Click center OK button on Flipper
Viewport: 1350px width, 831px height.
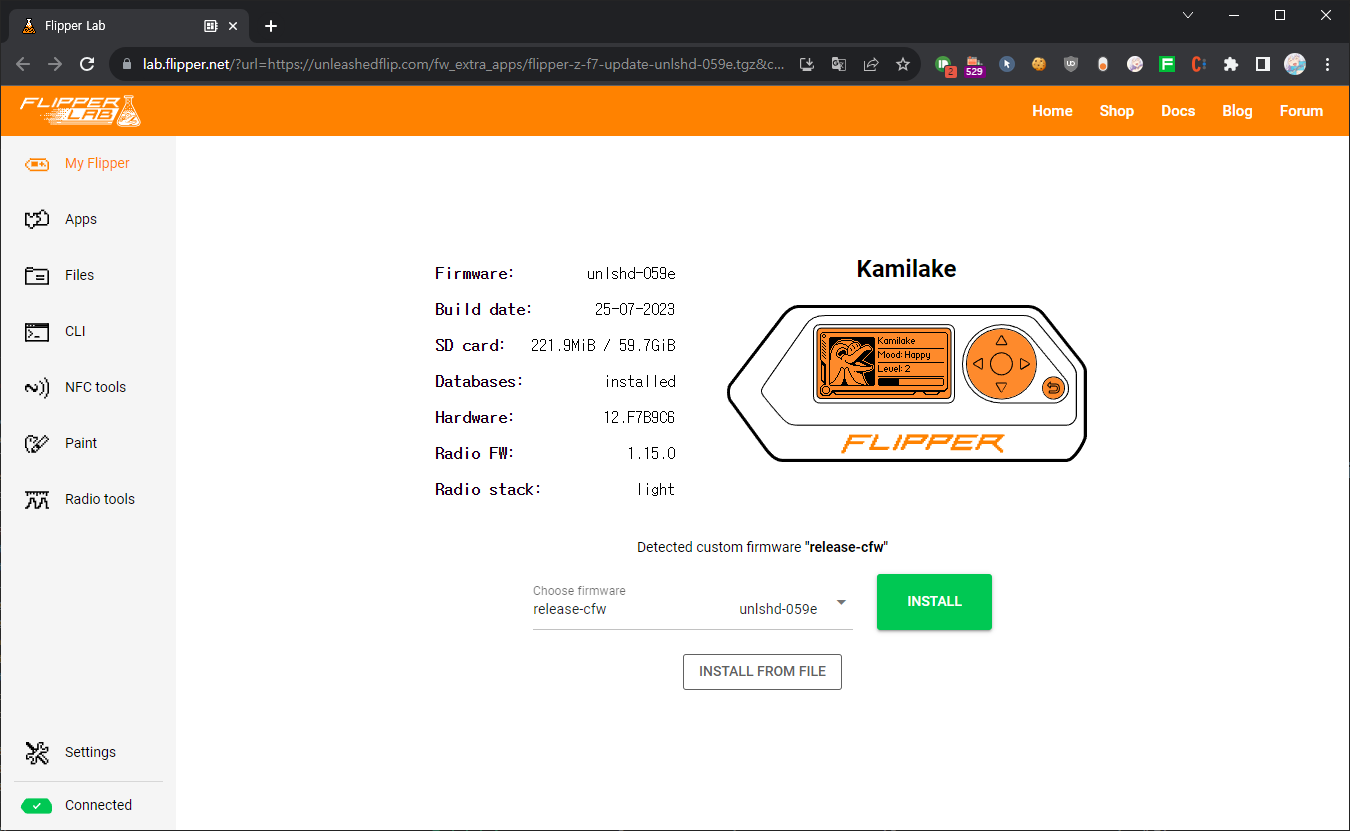[1001, 364]
